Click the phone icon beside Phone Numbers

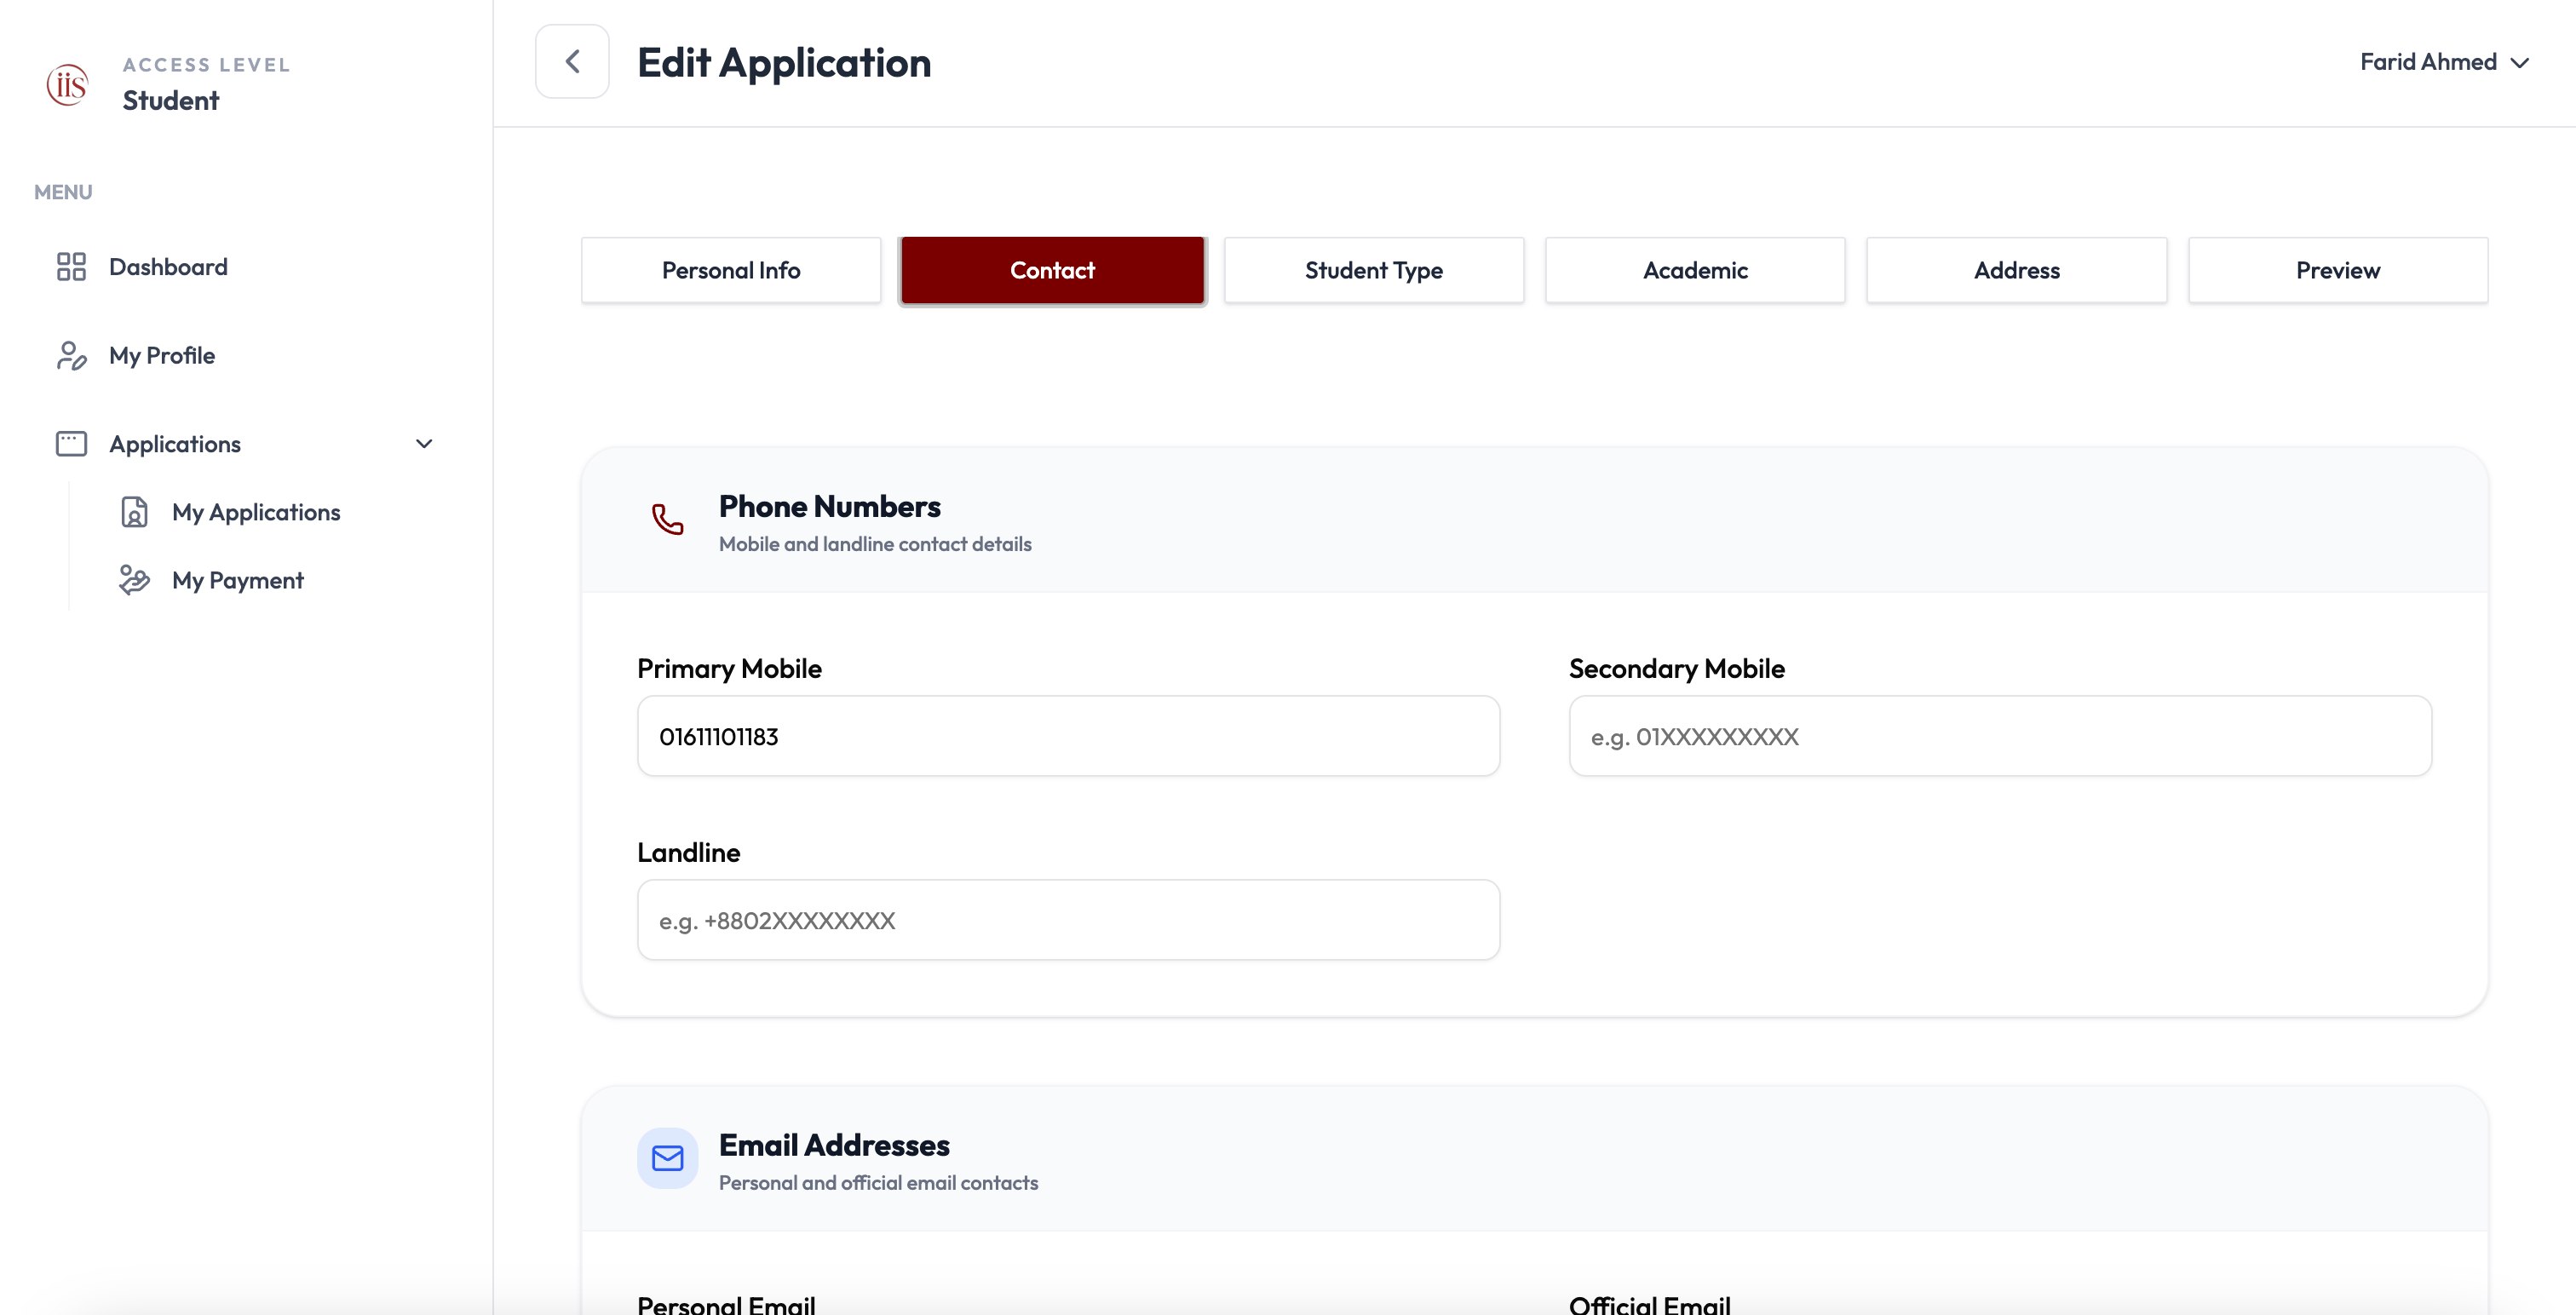pyautogui.click(x=667, y=519)
